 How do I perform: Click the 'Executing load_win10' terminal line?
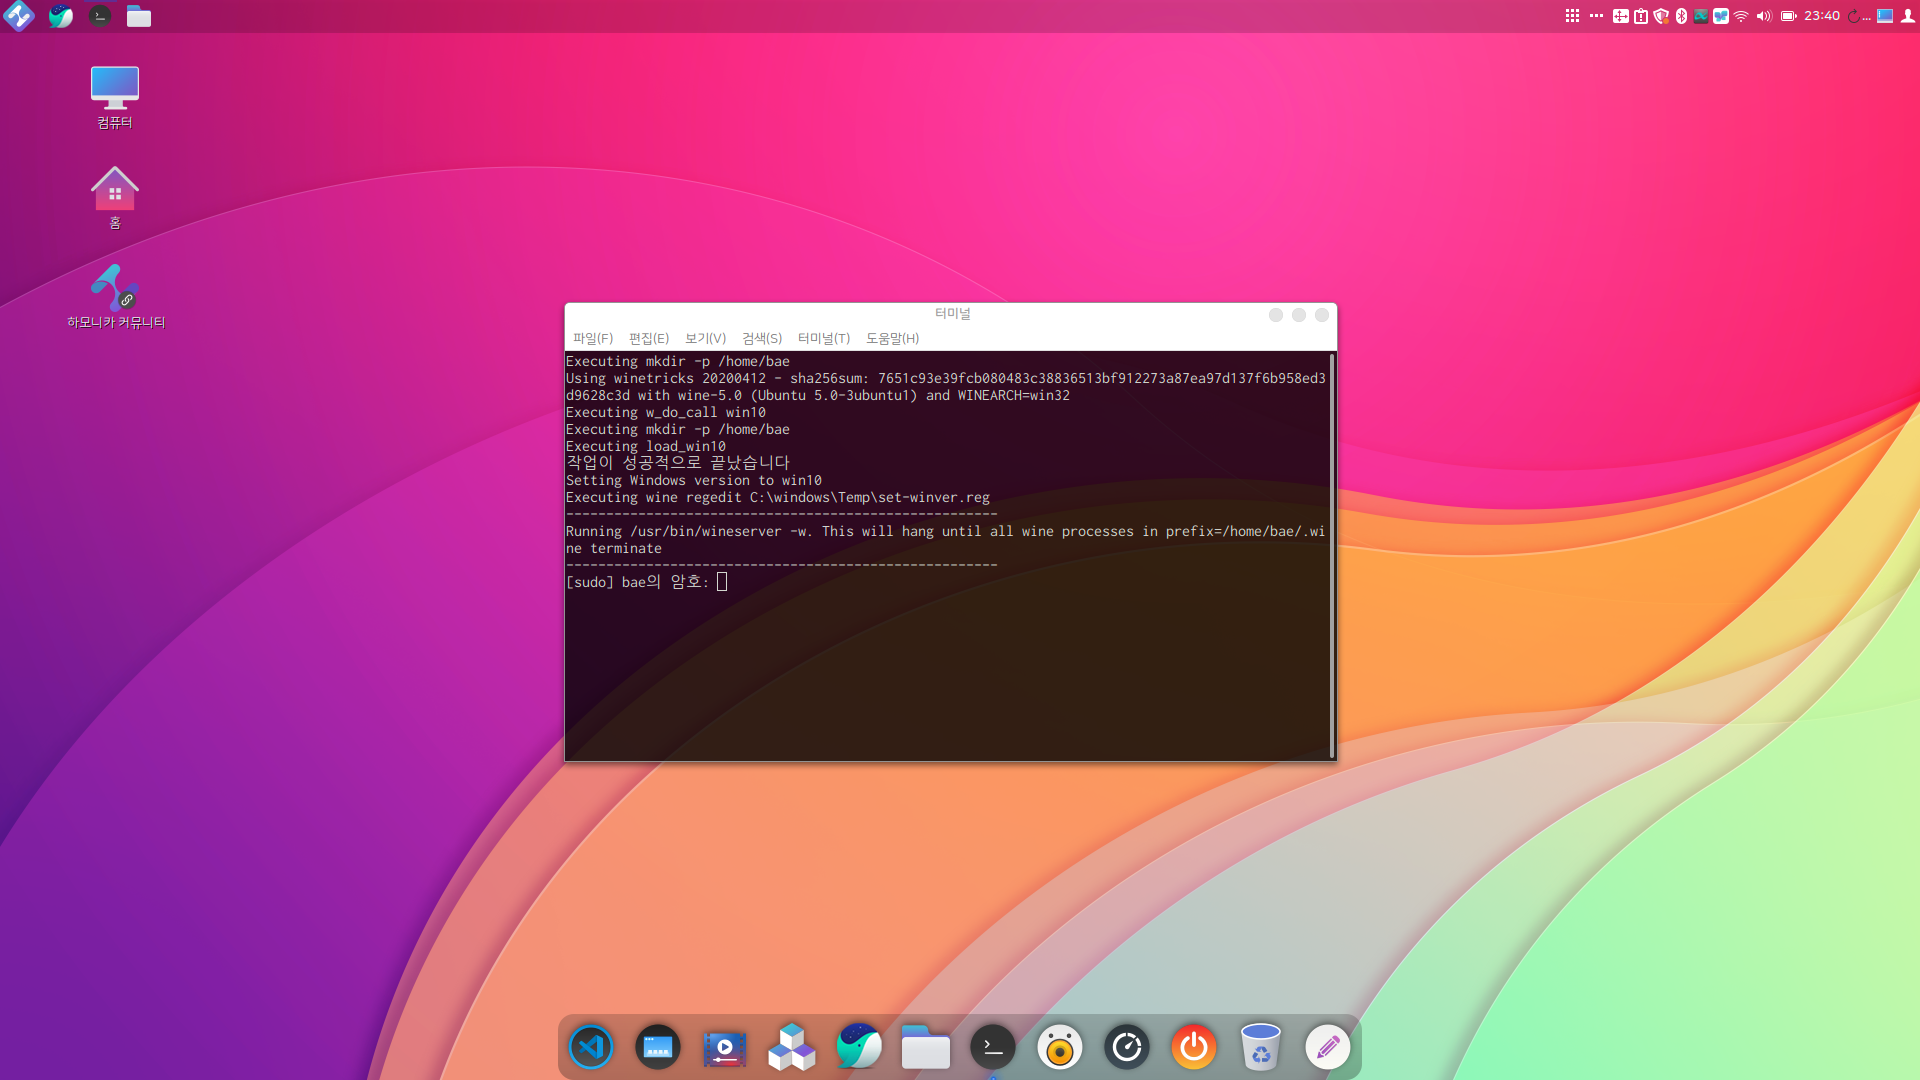click(x=646, y=446)
